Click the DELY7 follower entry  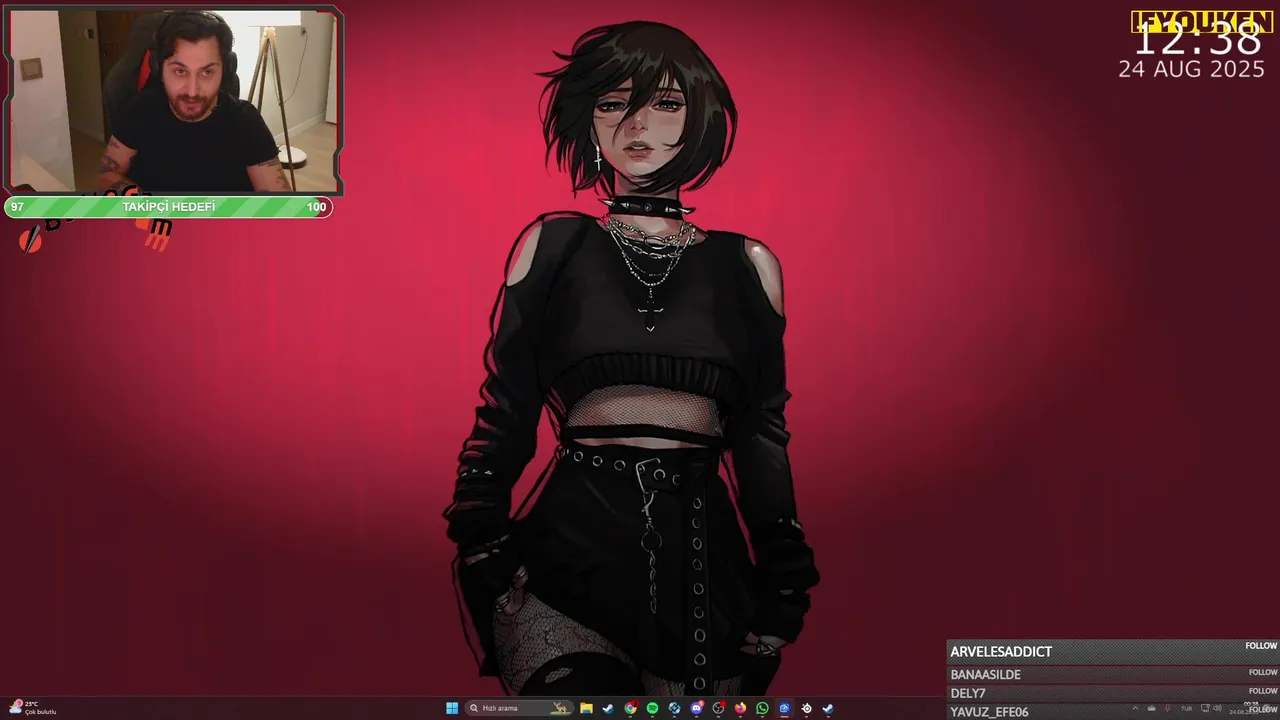1113,693
